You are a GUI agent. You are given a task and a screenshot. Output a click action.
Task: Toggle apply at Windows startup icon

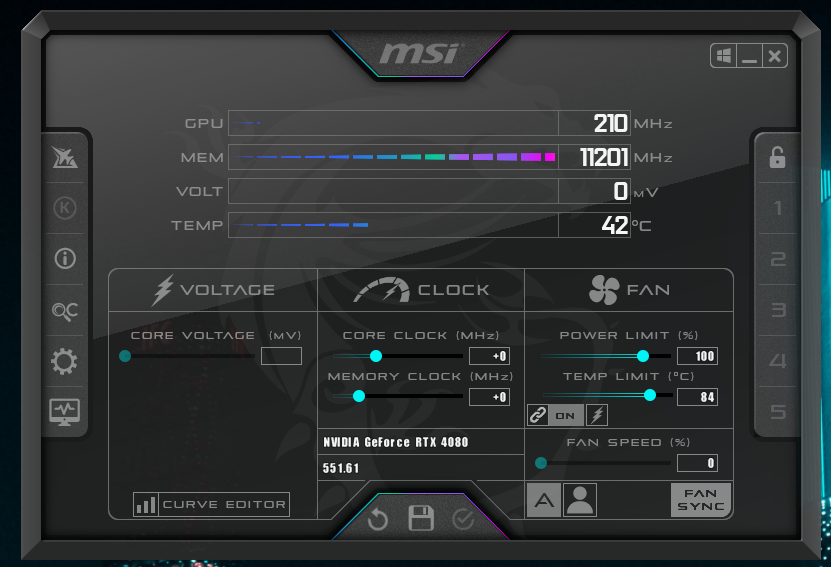[723, 56]
